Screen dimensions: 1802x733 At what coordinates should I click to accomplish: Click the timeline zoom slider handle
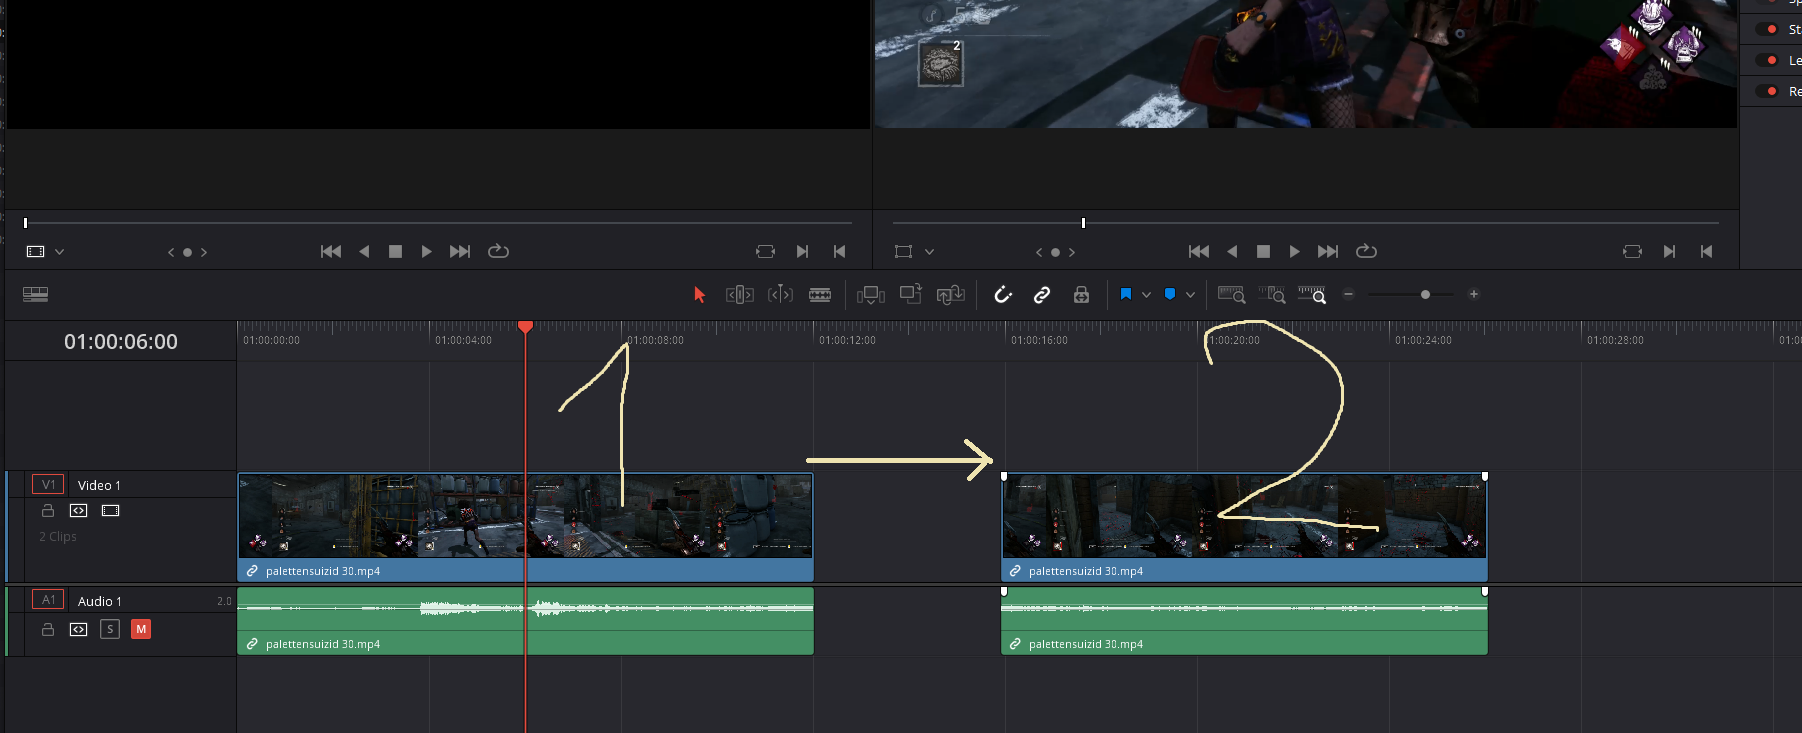click(1425, 294)
